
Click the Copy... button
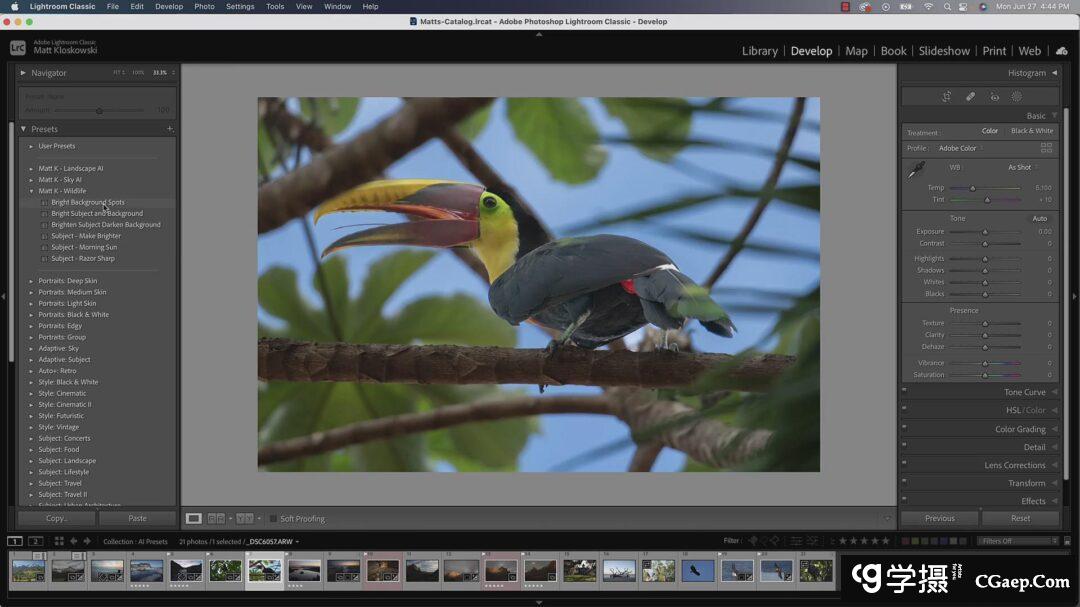pyautogui.click(x=57, y=518)
